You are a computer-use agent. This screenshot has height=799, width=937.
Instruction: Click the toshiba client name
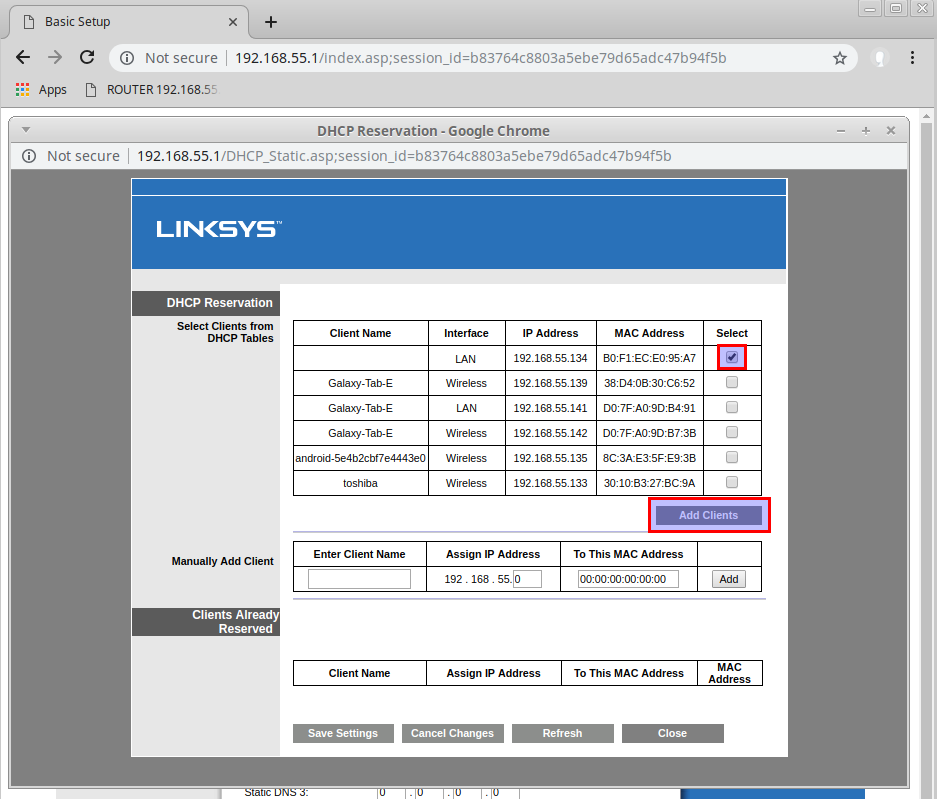360,483
